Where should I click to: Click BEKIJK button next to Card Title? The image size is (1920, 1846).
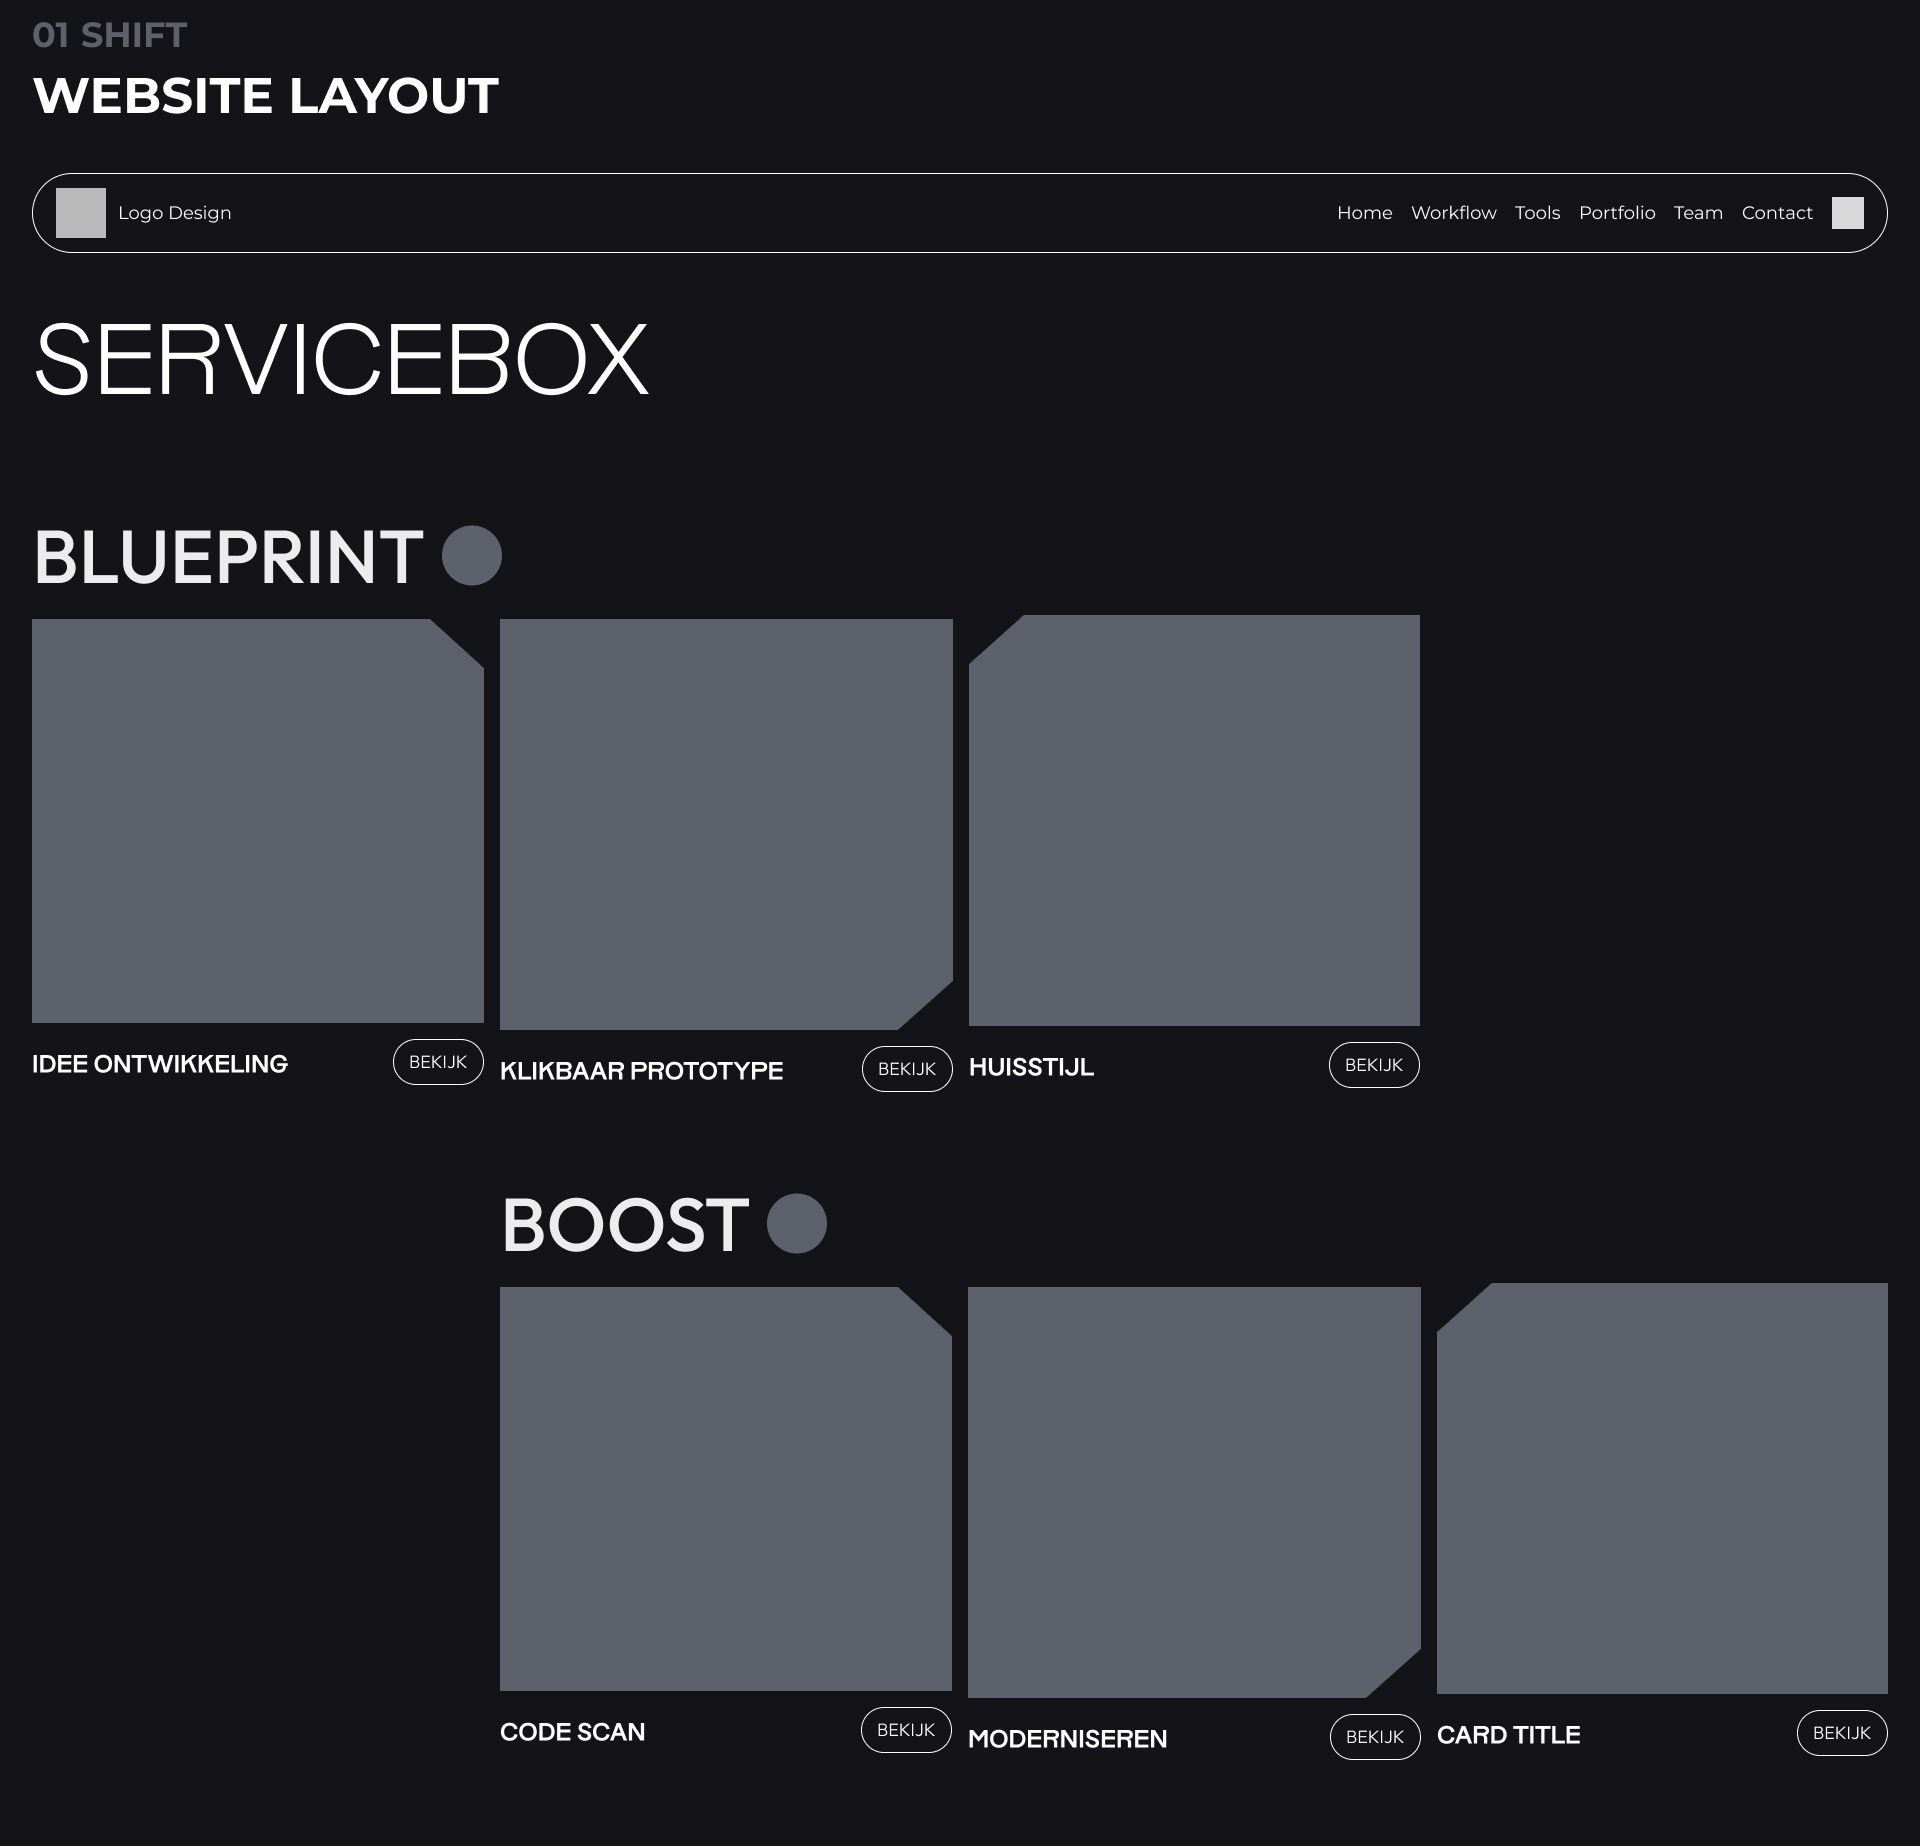[1842, 1733]
